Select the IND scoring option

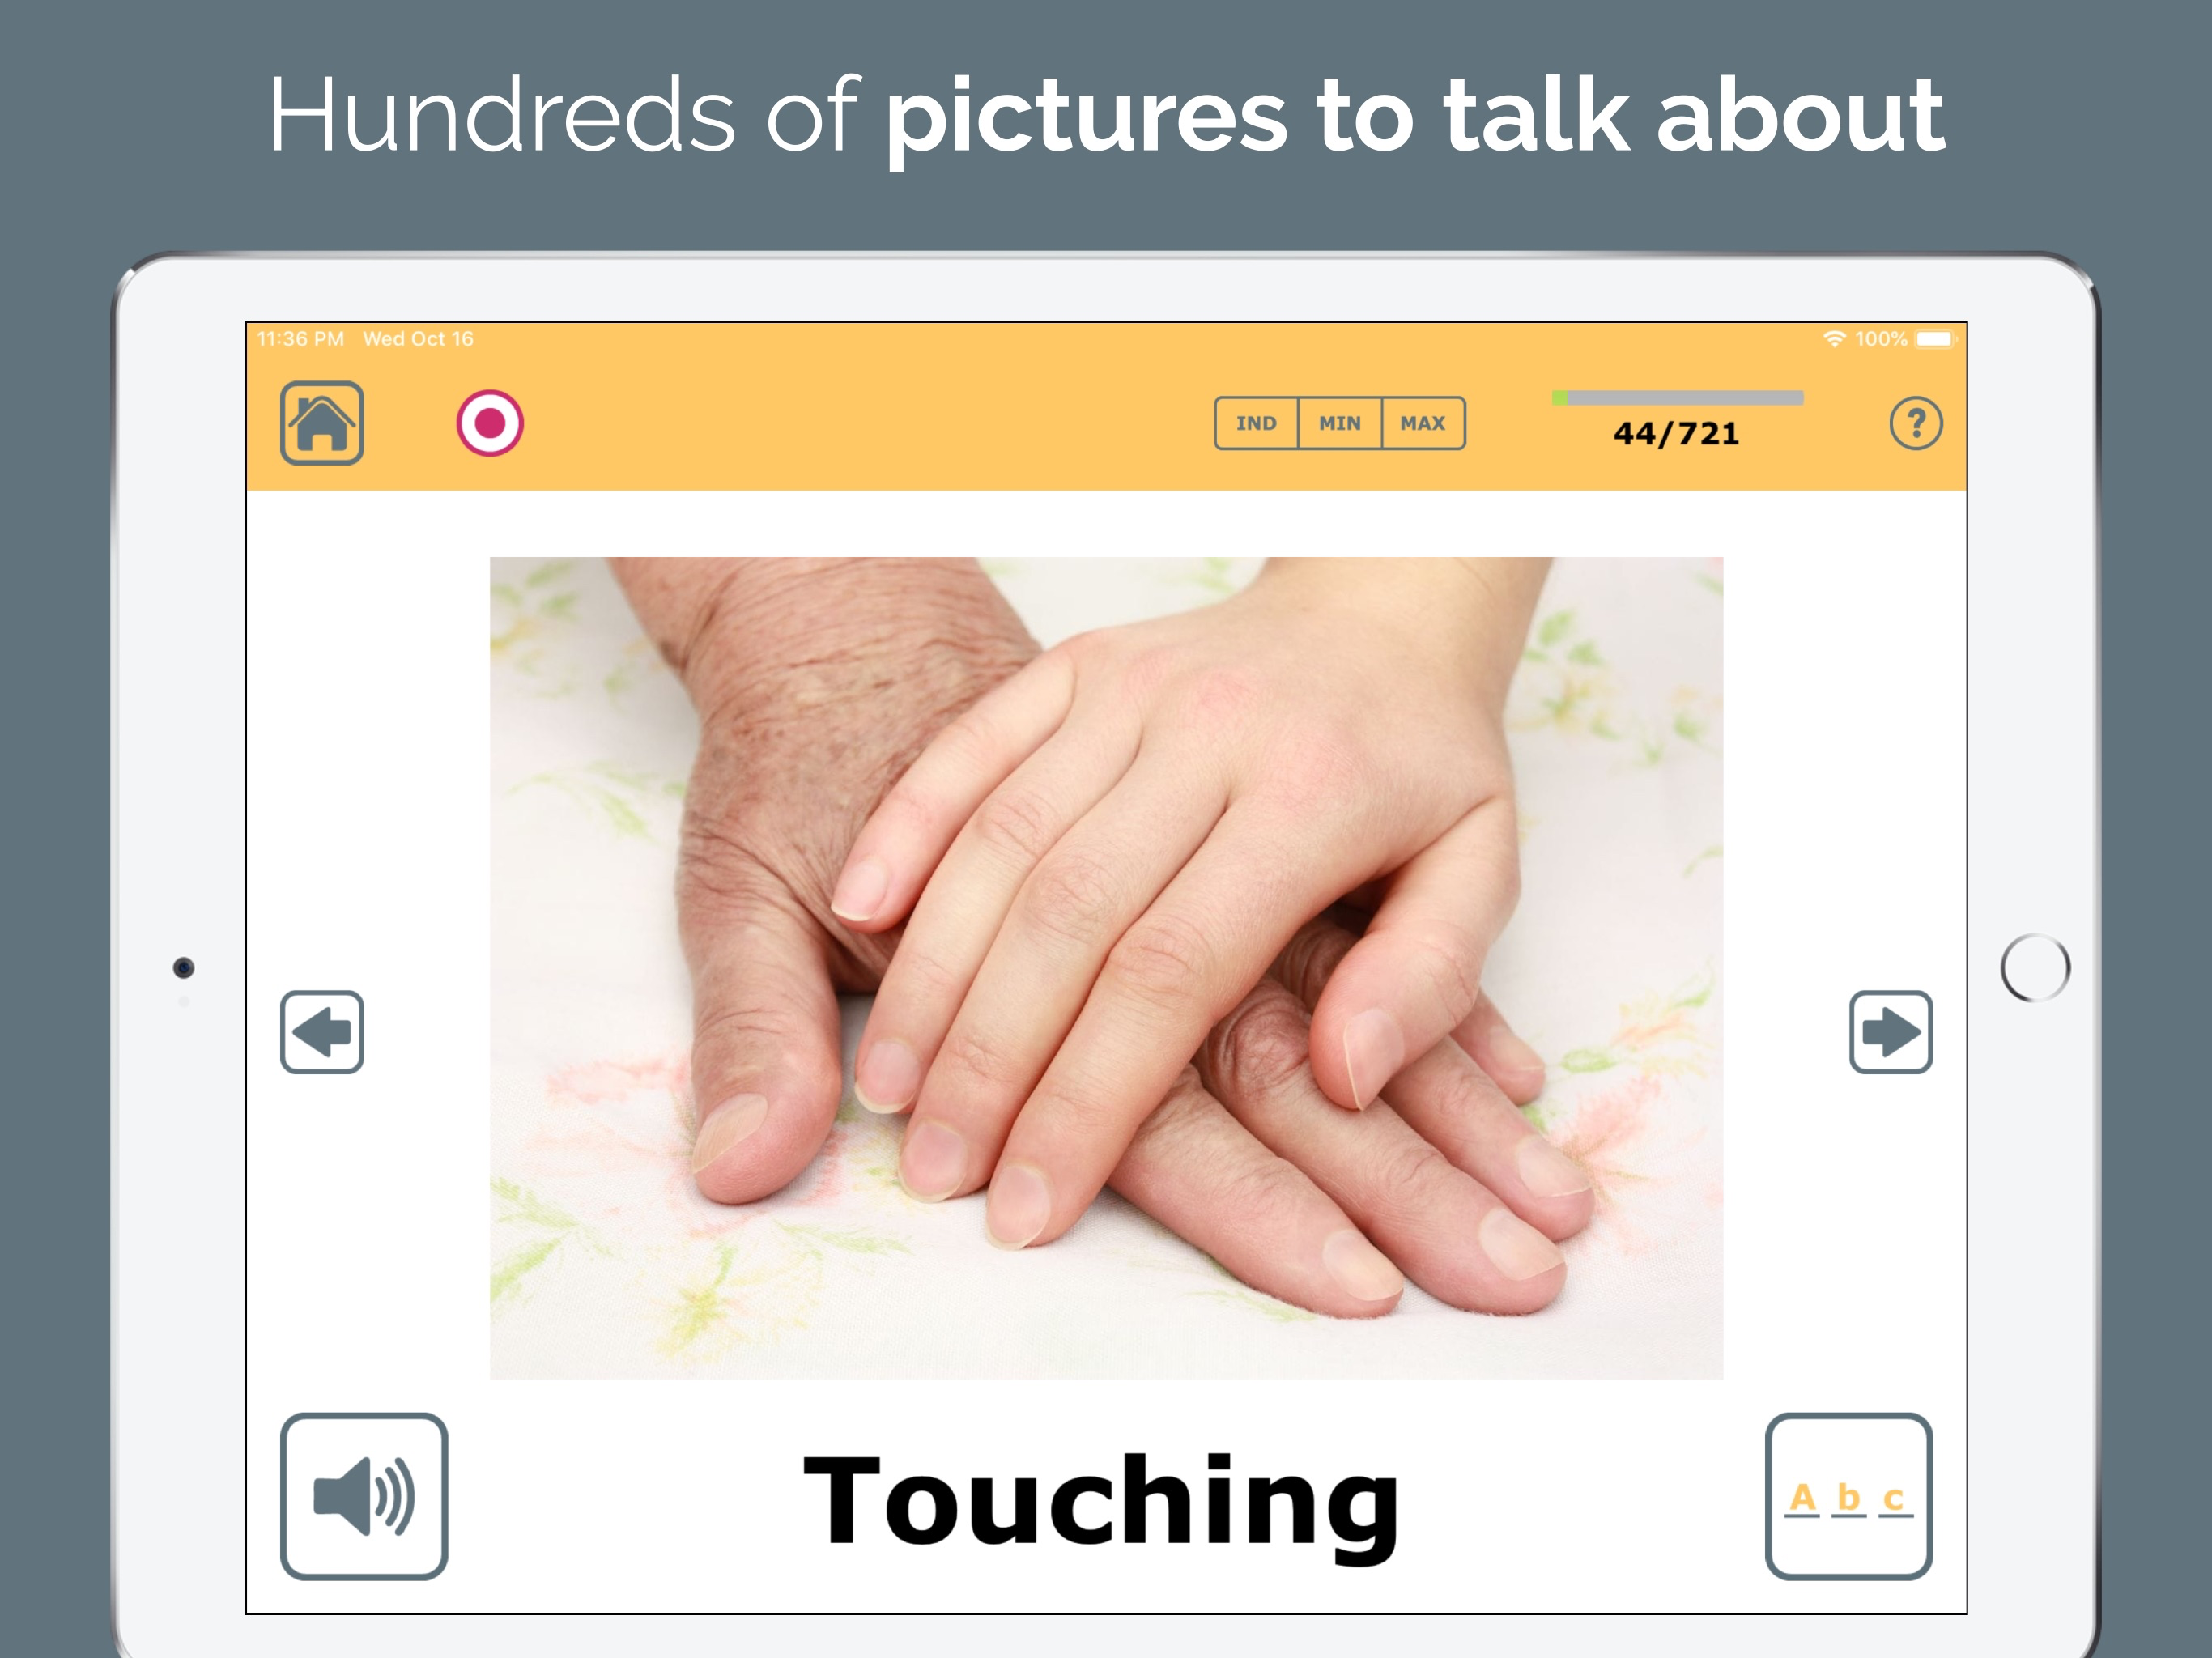(x=1256, y=423)
